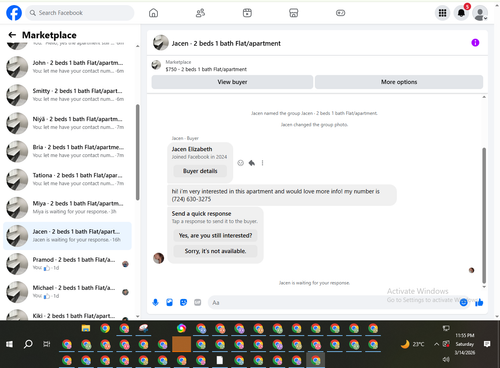The height and width of the screenshot is (368, 500).
Task: Open the Home feed icon
Action: pos(153,13)
